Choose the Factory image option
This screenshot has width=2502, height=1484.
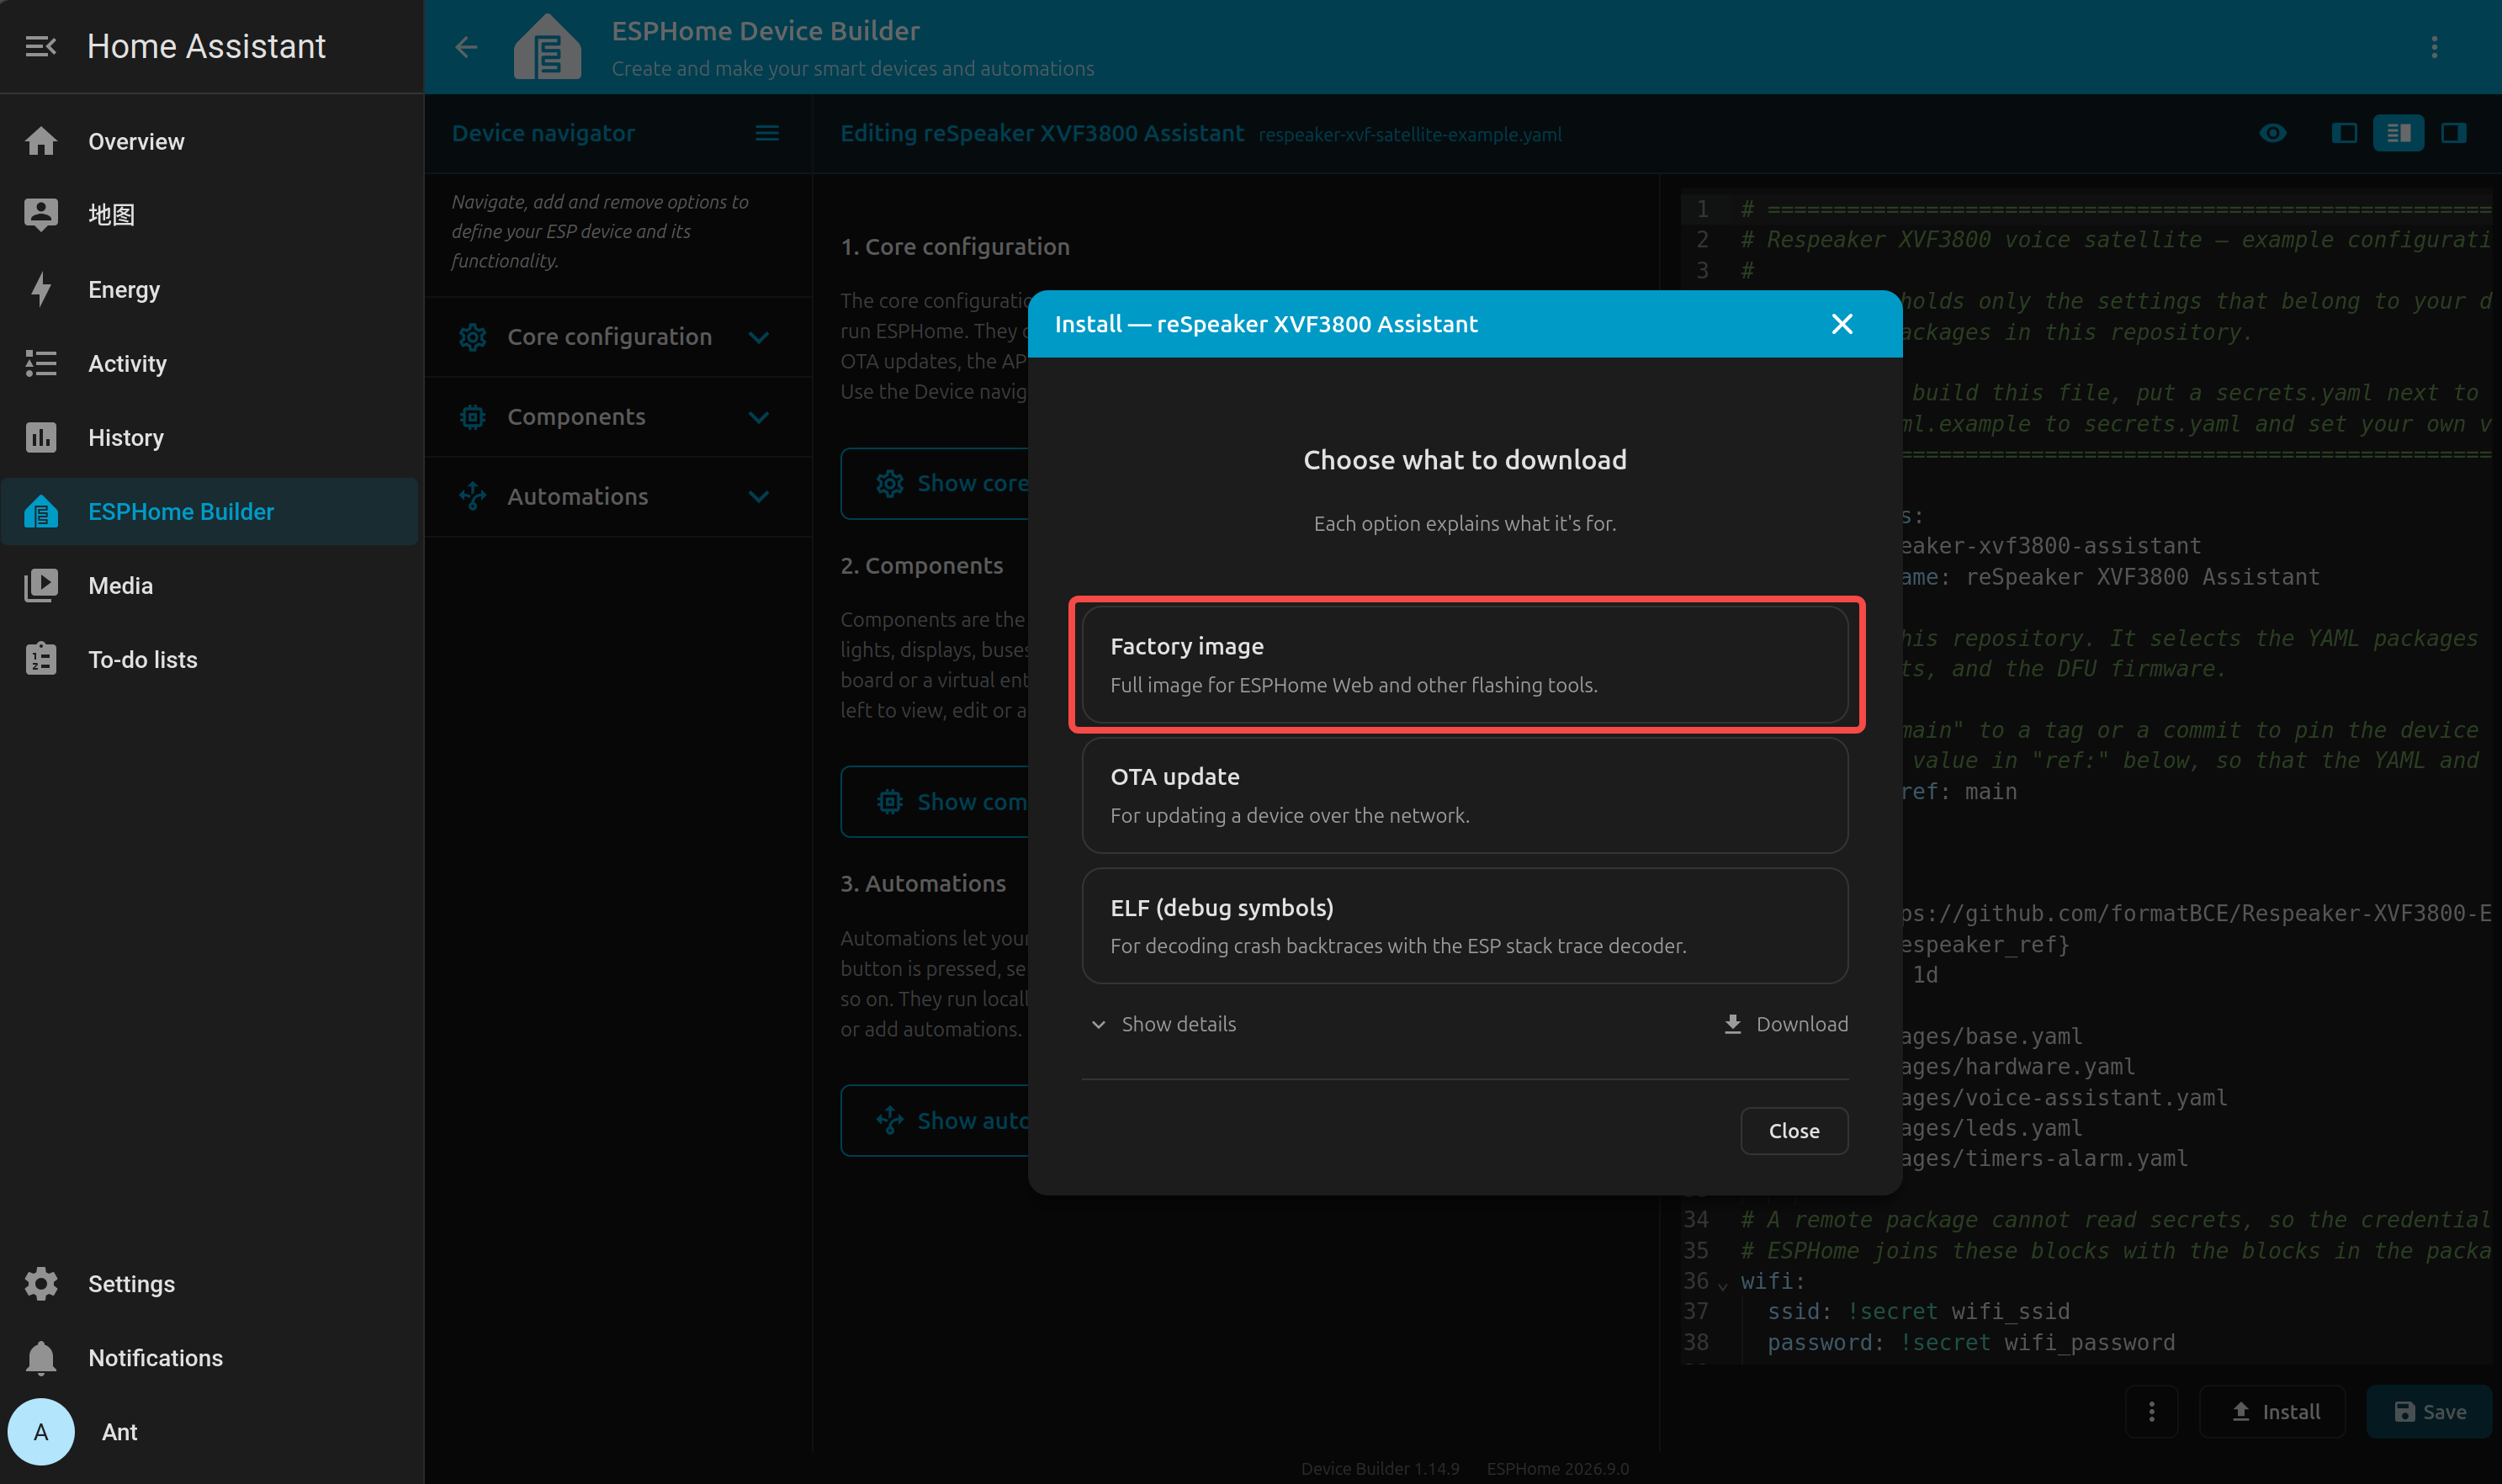click(x=1465, y=665)
